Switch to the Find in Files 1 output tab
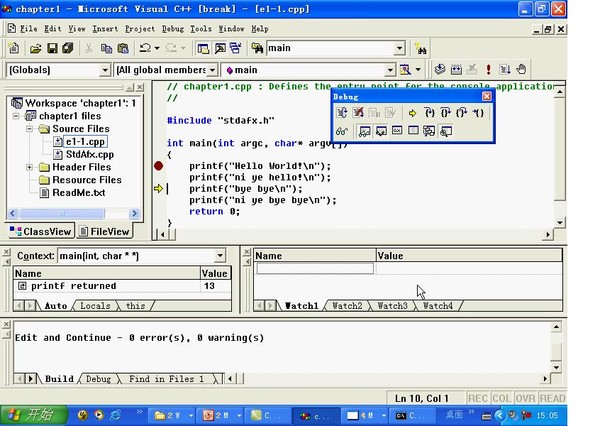 (166, 379)
